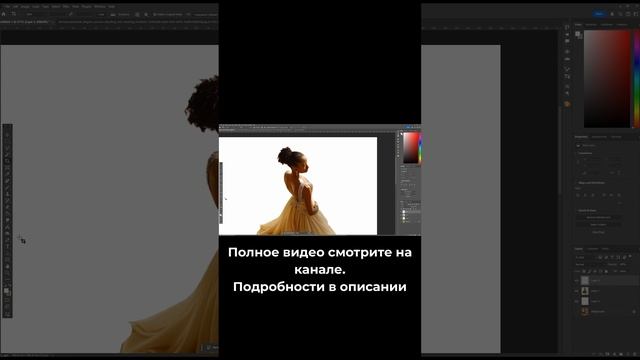The height and width of the screenshot is (360, 640).
Task: Click the Home icon in the options bar
Action: [x=4, y=14]
